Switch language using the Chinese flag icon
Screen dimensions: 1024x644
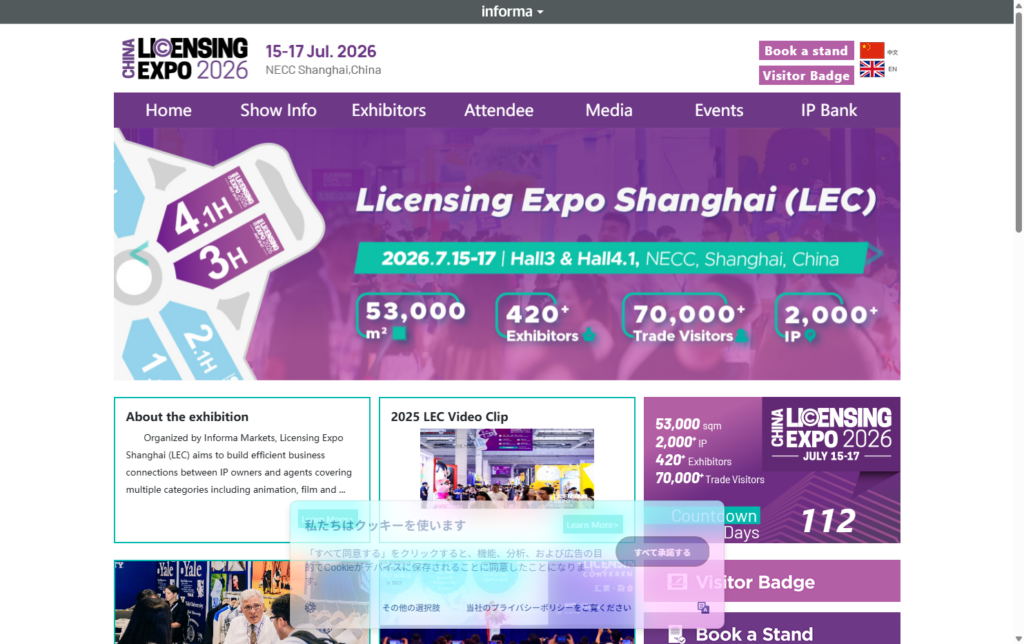pyautogui.click(x=872, y=50)
